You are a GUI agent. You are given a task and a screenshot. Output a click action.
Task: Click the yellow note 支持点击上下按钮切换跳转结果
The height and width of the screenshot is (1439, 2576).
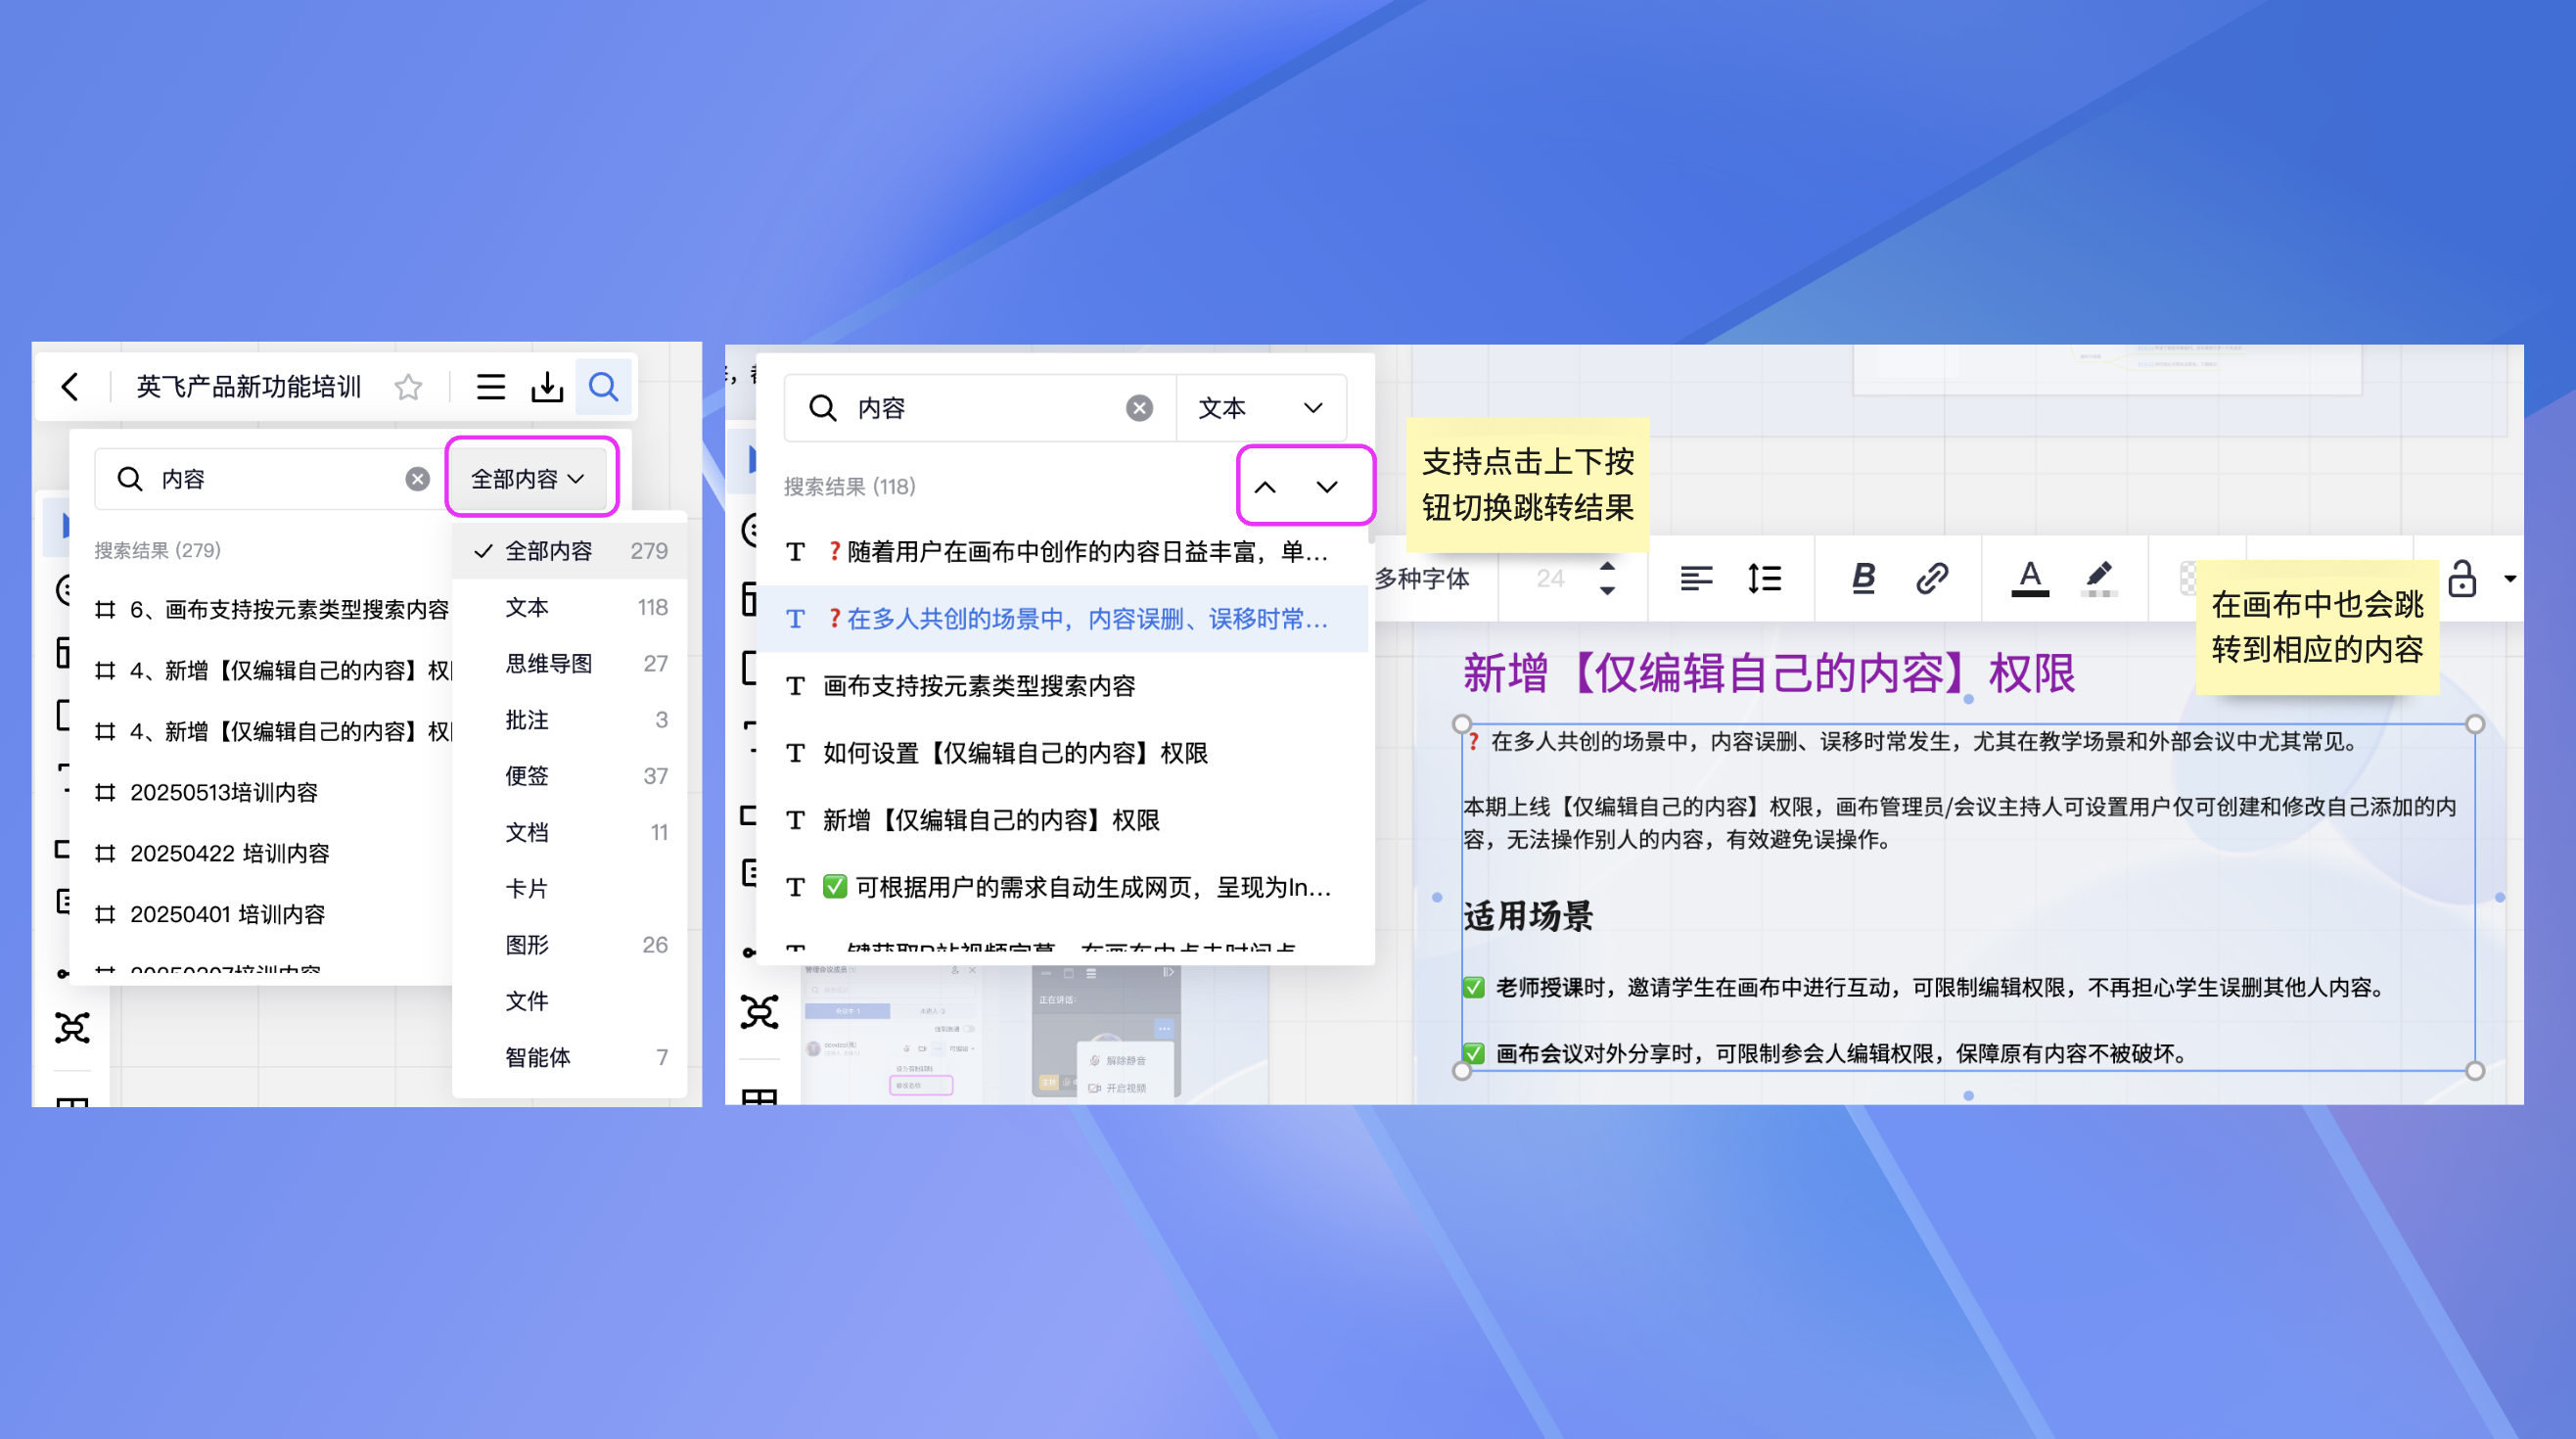point(1527,484)
